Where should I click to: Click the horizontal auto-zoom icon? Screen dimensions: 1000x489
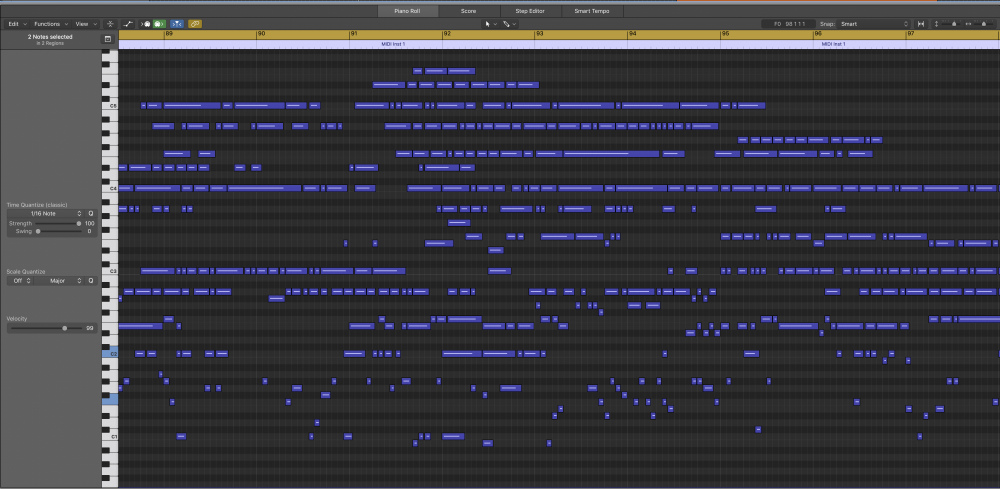[x=921, y=23]
